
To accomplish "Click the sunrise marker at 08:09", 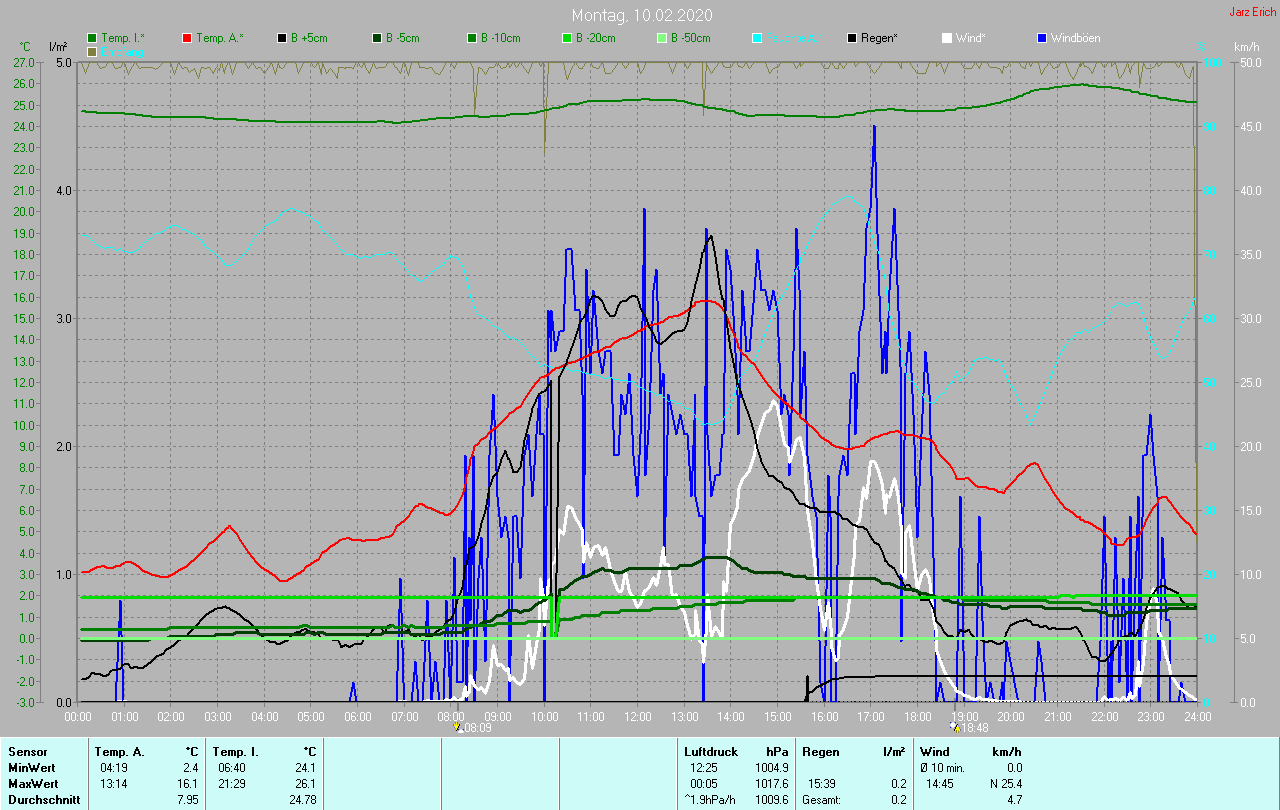I will [459, 728].
